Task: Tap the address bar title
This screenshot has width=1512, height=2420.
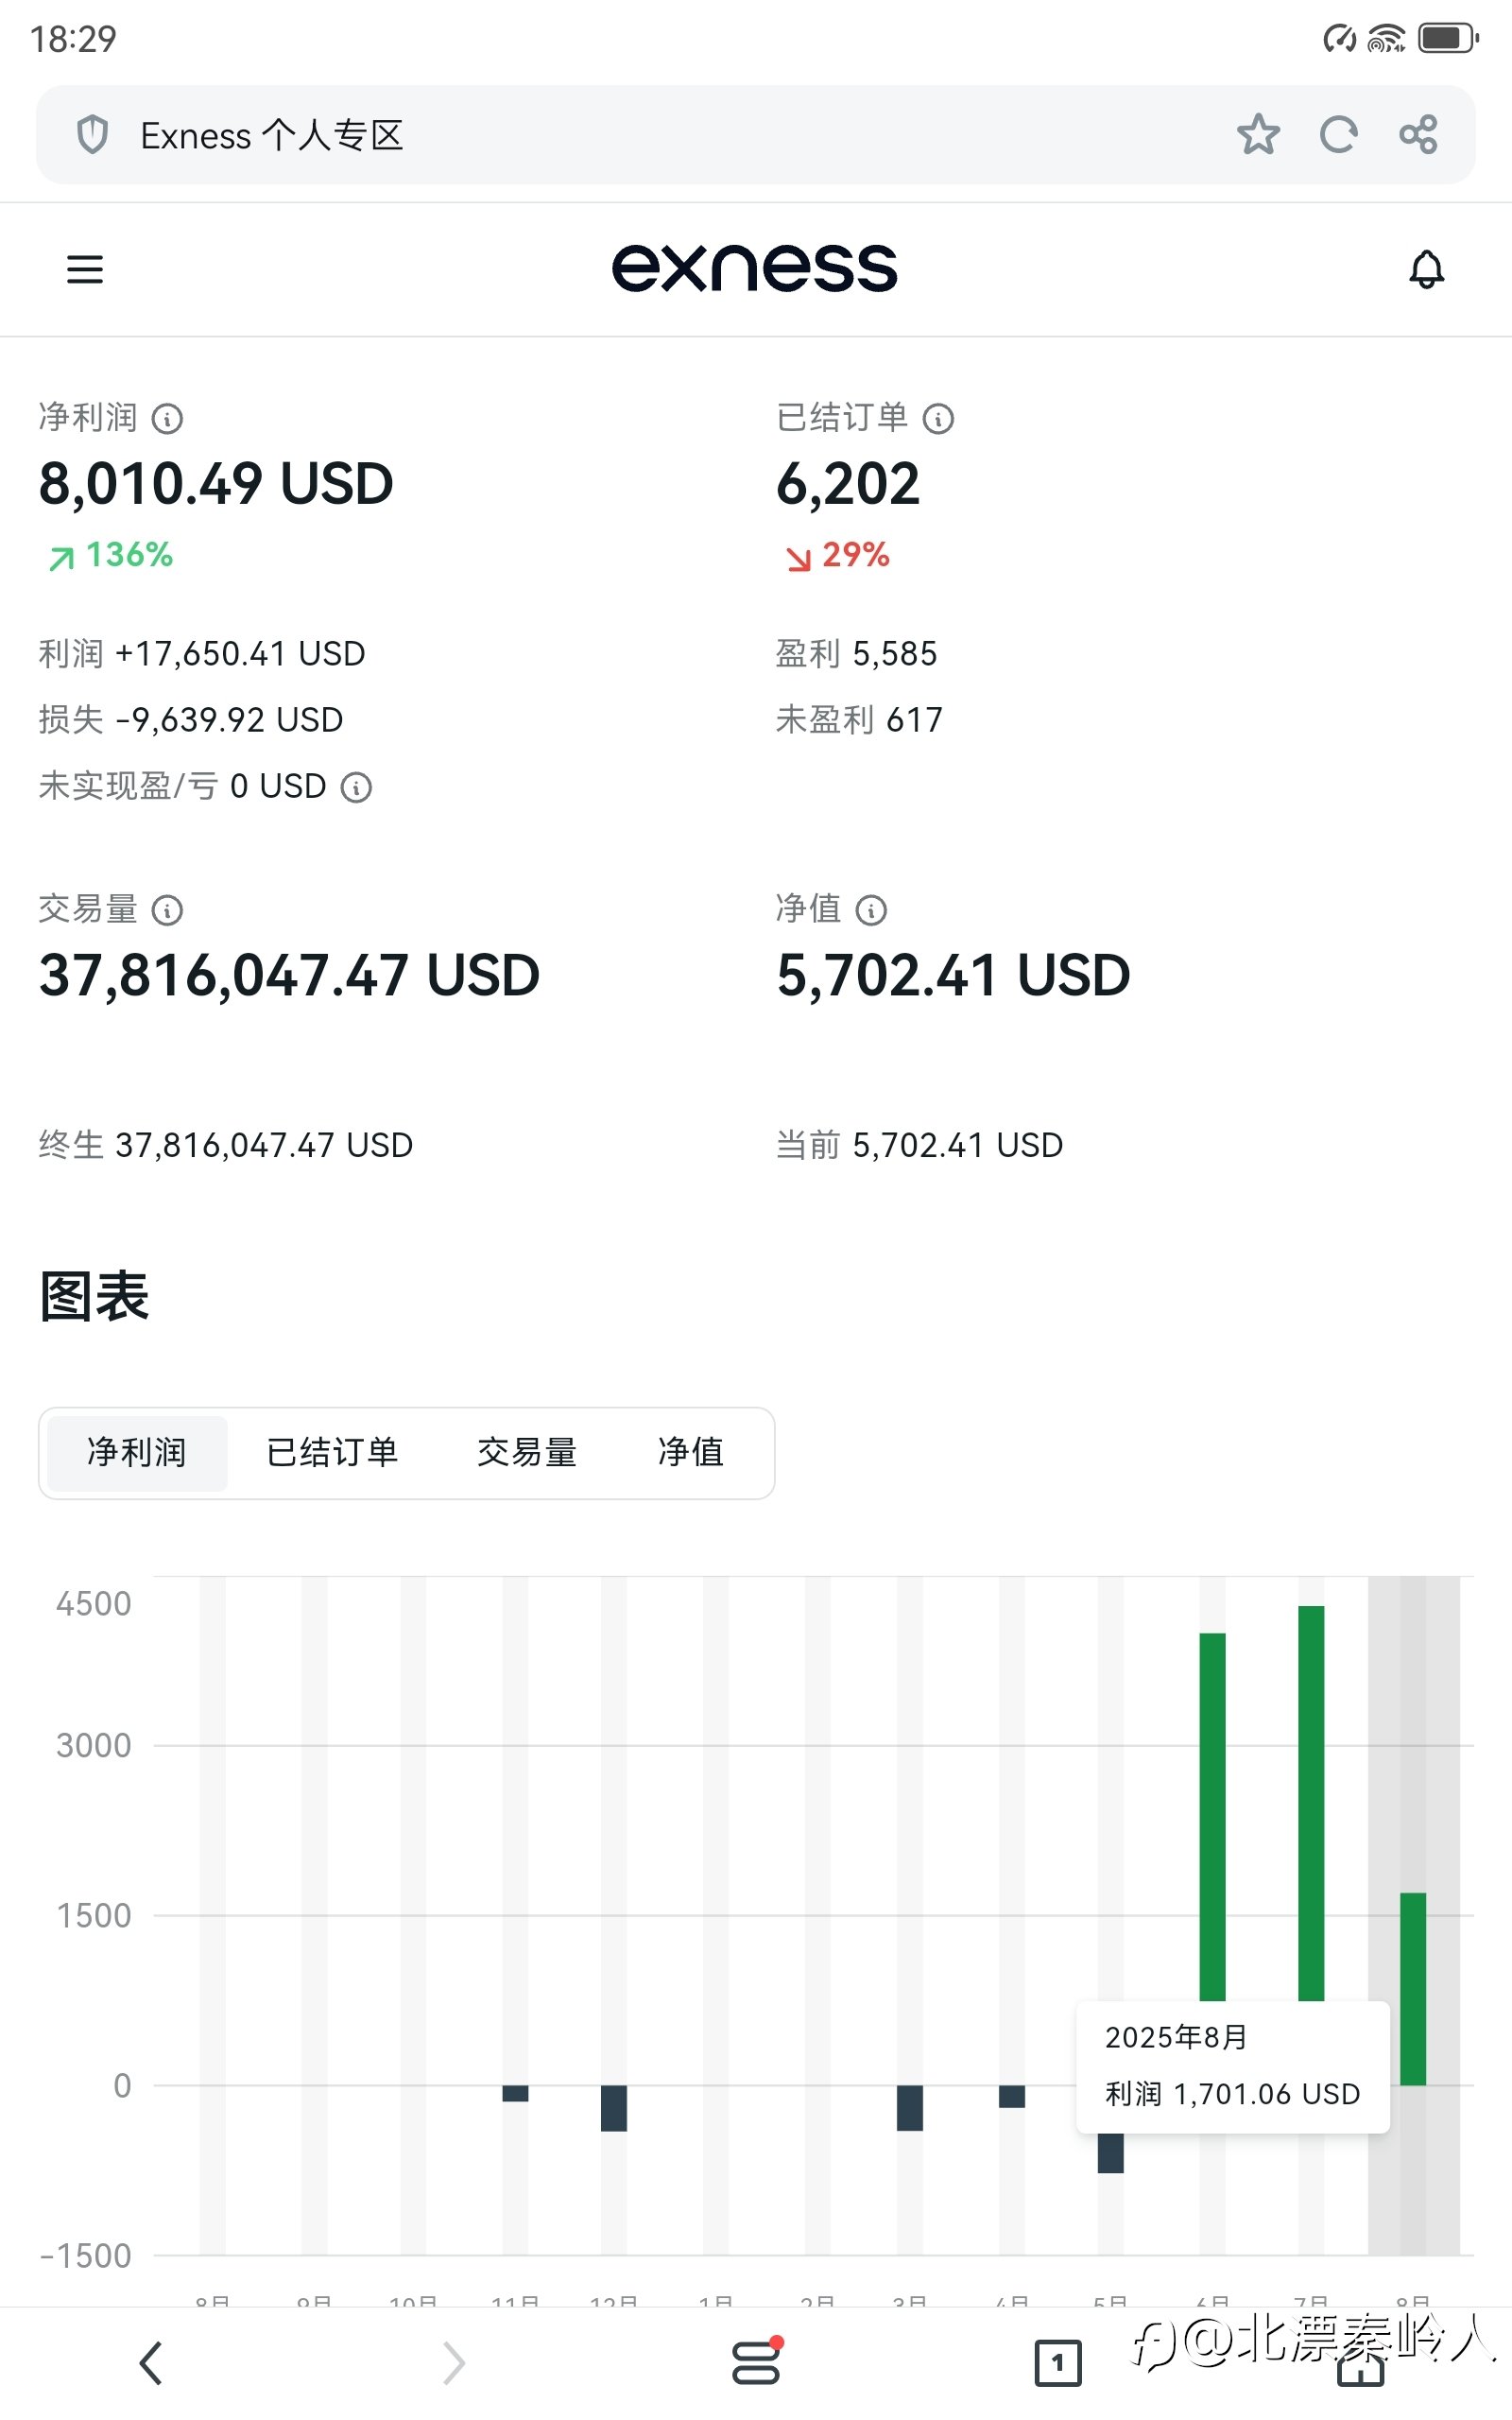Action: coord(271,135)
